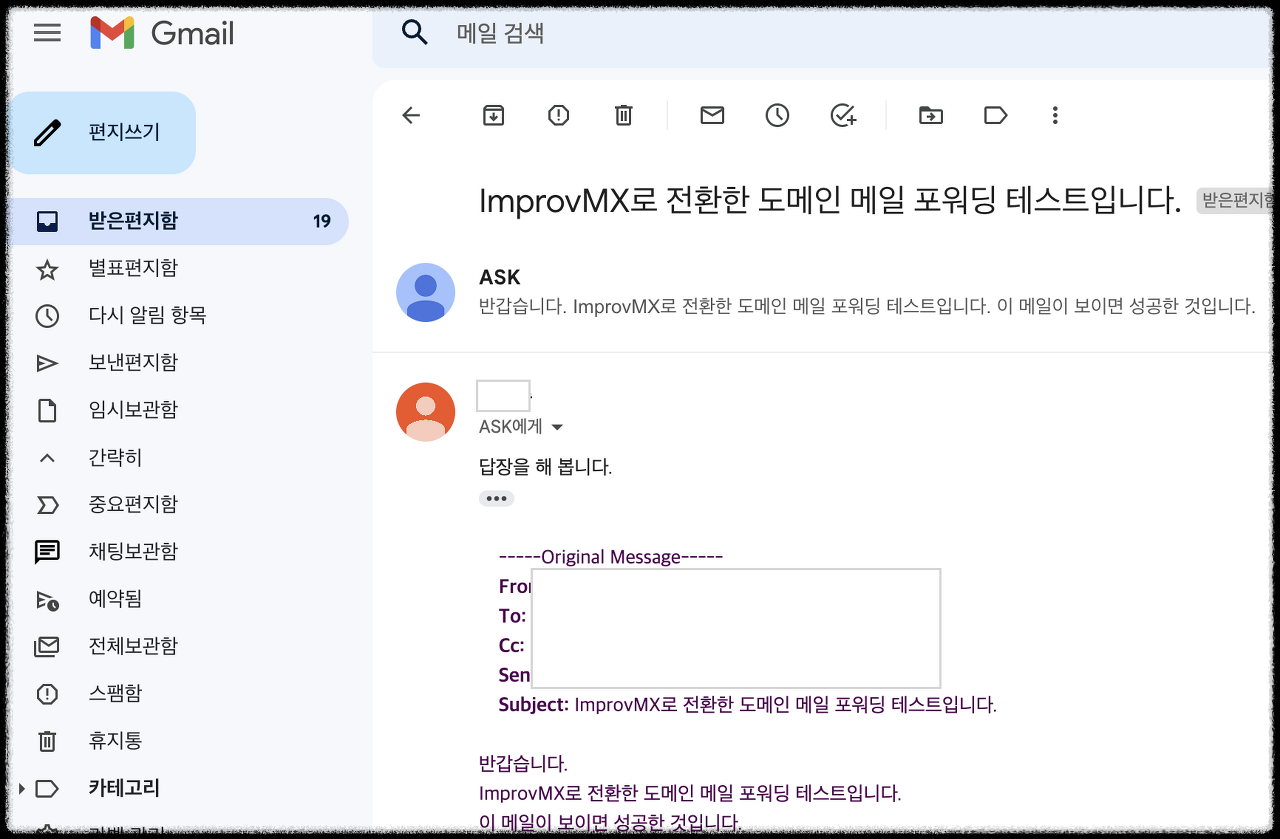The width and height of the screenshot is (1280, 839).
Task: Click the -----Original Message----- line
Action: 610,557
